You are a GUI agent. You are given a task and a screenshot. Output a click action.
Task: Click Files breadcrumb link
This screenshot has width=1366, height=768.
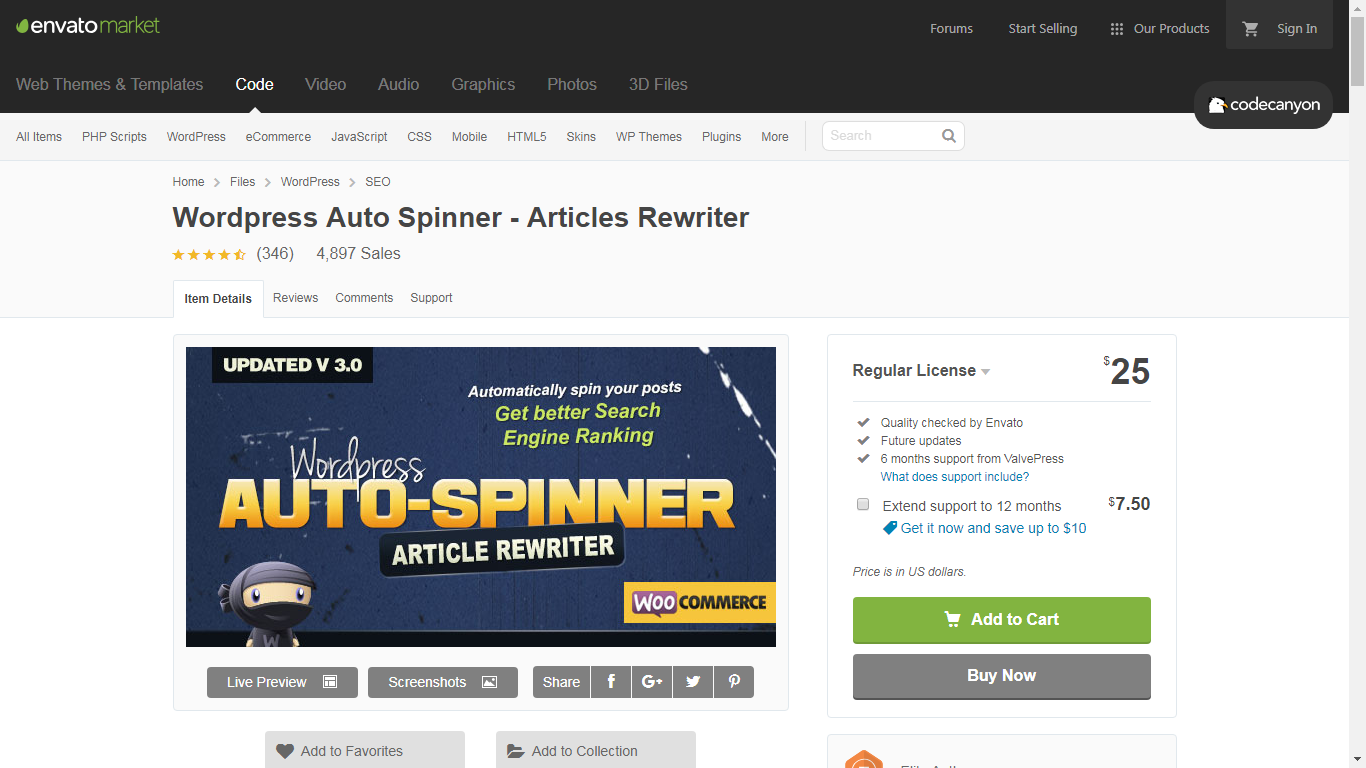click(x=242, y=182)
